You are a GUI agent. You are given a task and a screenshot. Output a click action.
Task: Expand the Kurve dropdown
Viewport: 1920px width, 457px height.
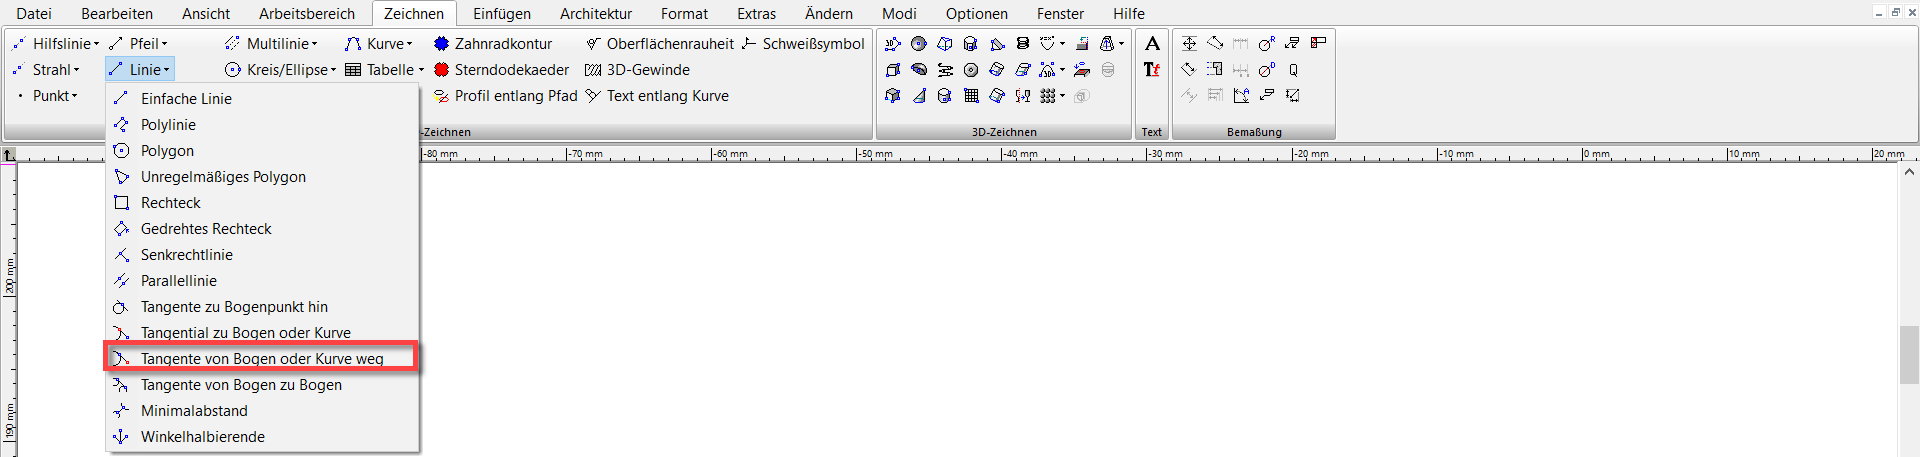410,44
